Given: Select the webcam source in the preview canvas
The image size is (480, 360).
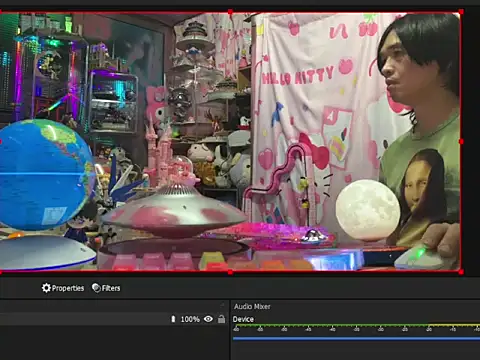Looking at the screenshot, I should 230,142.
